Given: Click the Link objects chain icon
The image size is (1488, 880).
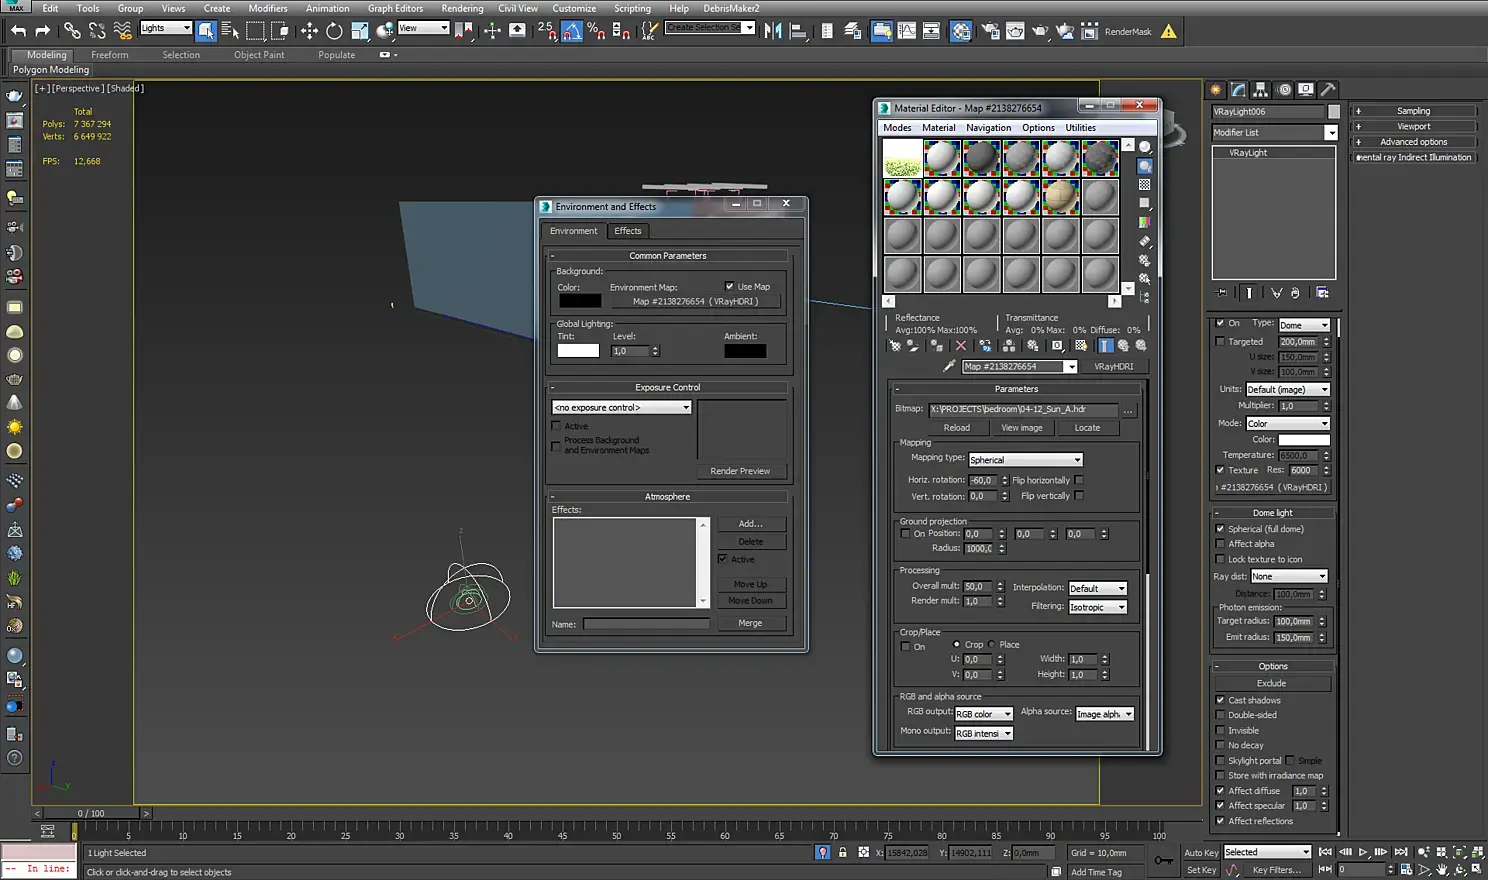Looking at the screenshot, I should click(x=72, y=31).
